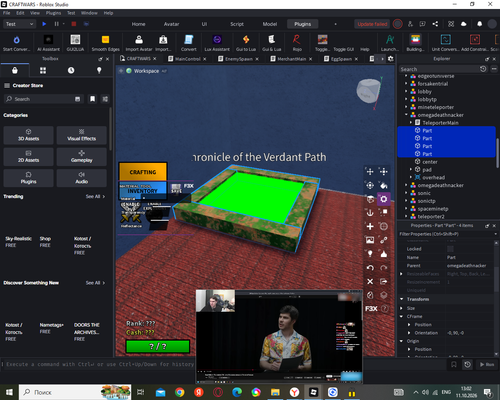Select the F3X Mesh tool
This screenshot has width=500, height=400.
tap(384, 227)
